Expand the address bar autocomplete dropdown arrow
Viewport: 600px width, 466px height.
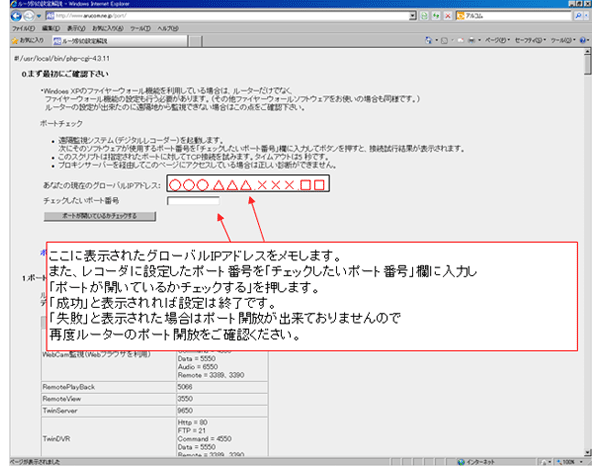(412, 16)
